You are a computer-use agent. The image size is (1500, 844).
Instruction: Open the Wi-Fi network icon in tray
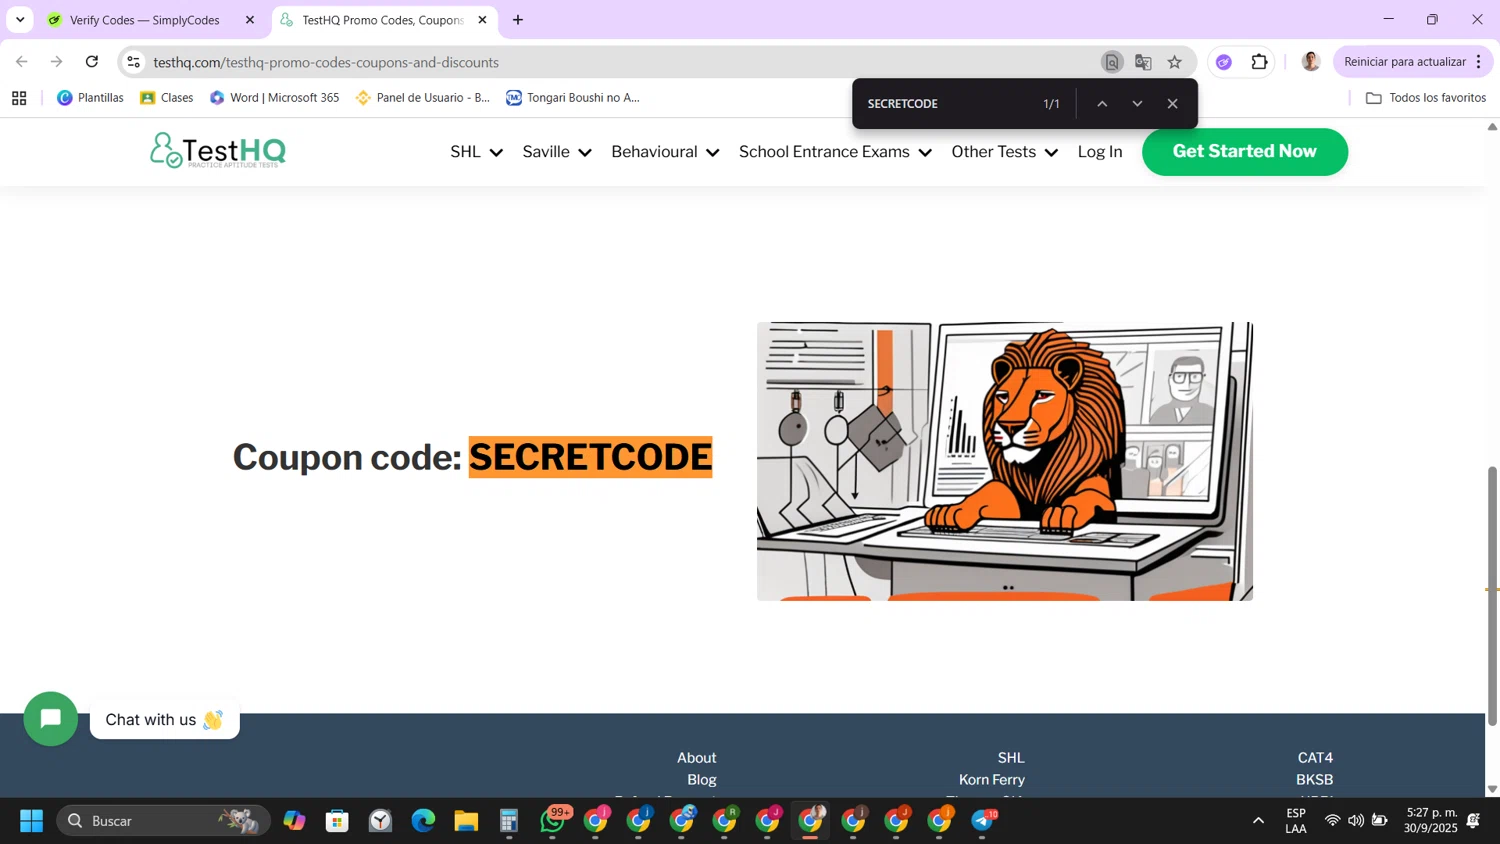coord(1332,821)
